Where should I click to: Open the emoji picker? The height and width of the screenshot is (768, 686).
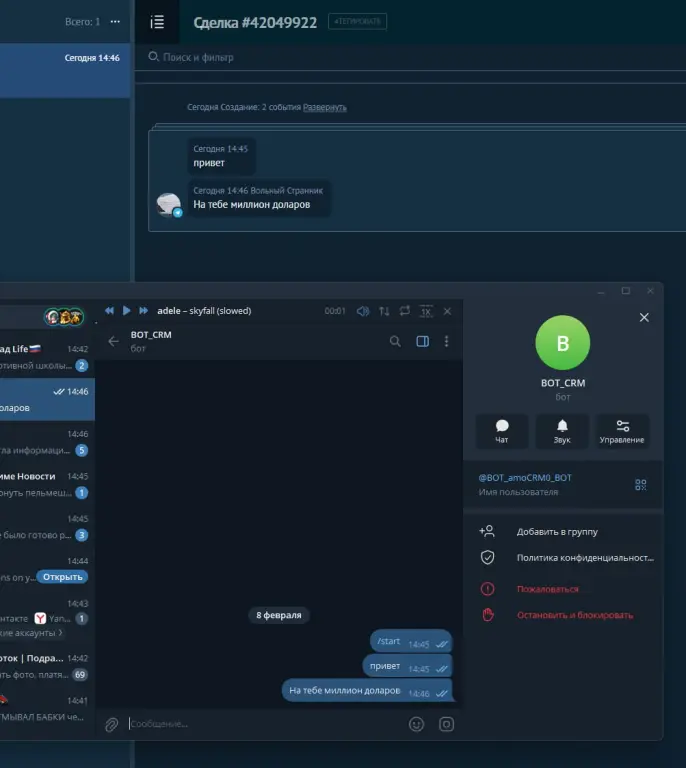coord(416,724)
